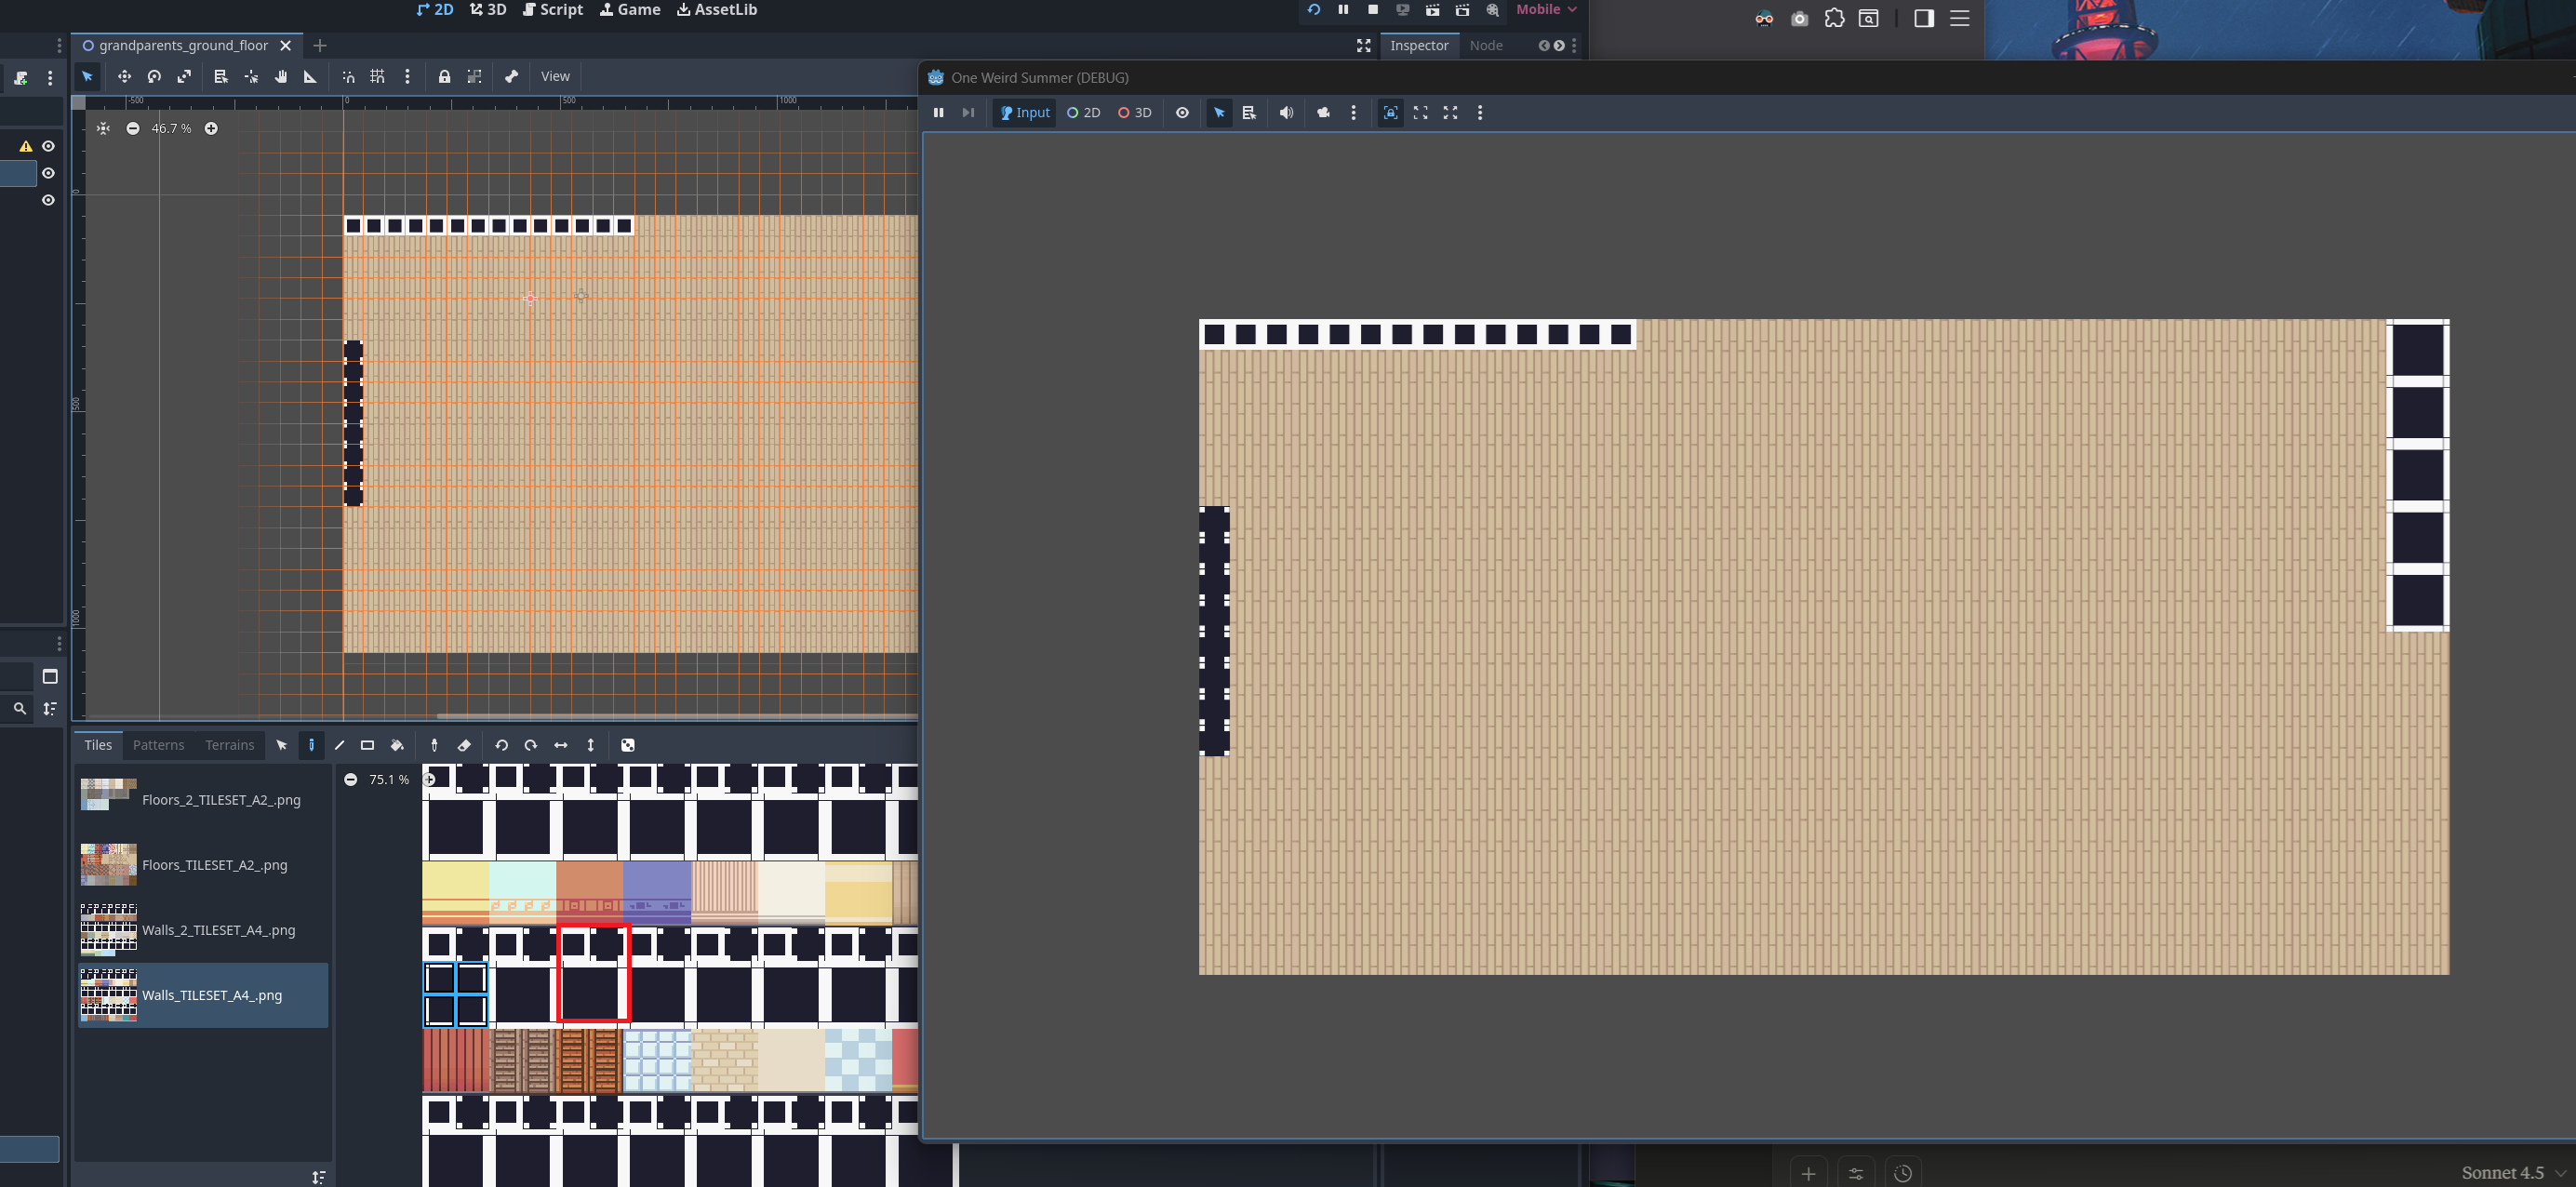Open the Mobile renderer dropdown
2576x1187 pixels.
click(x=1546, y=10)
